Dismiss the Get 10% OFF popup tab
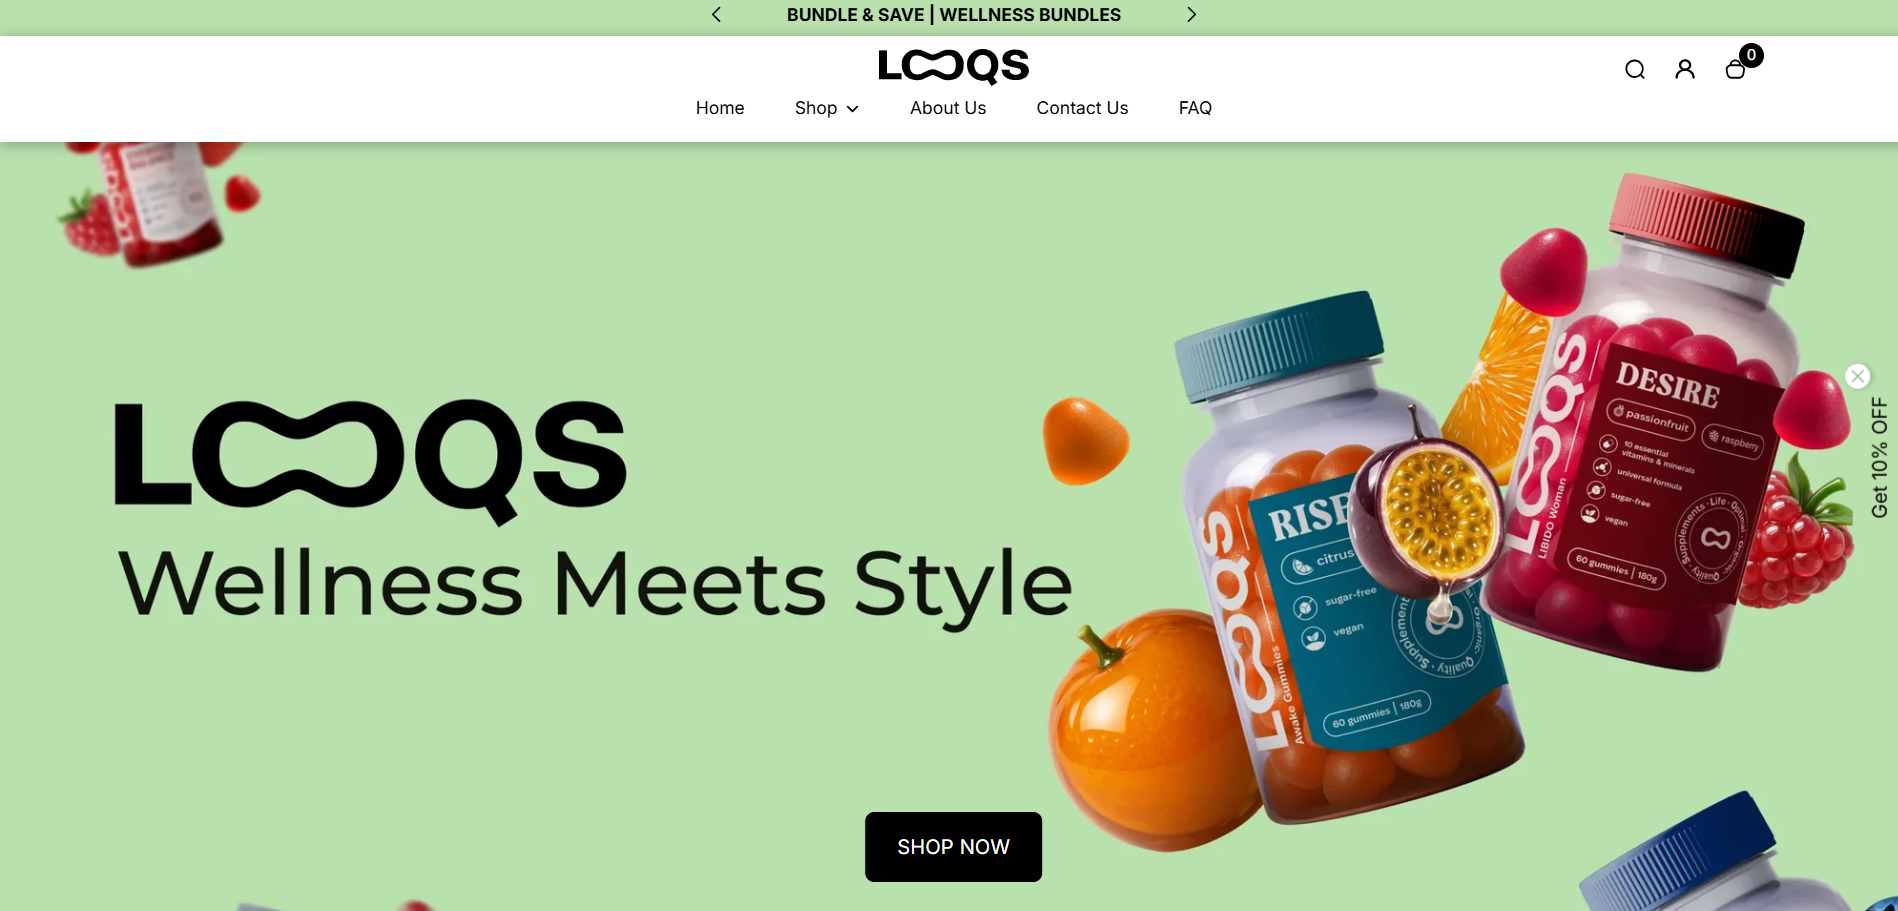 1858,376
